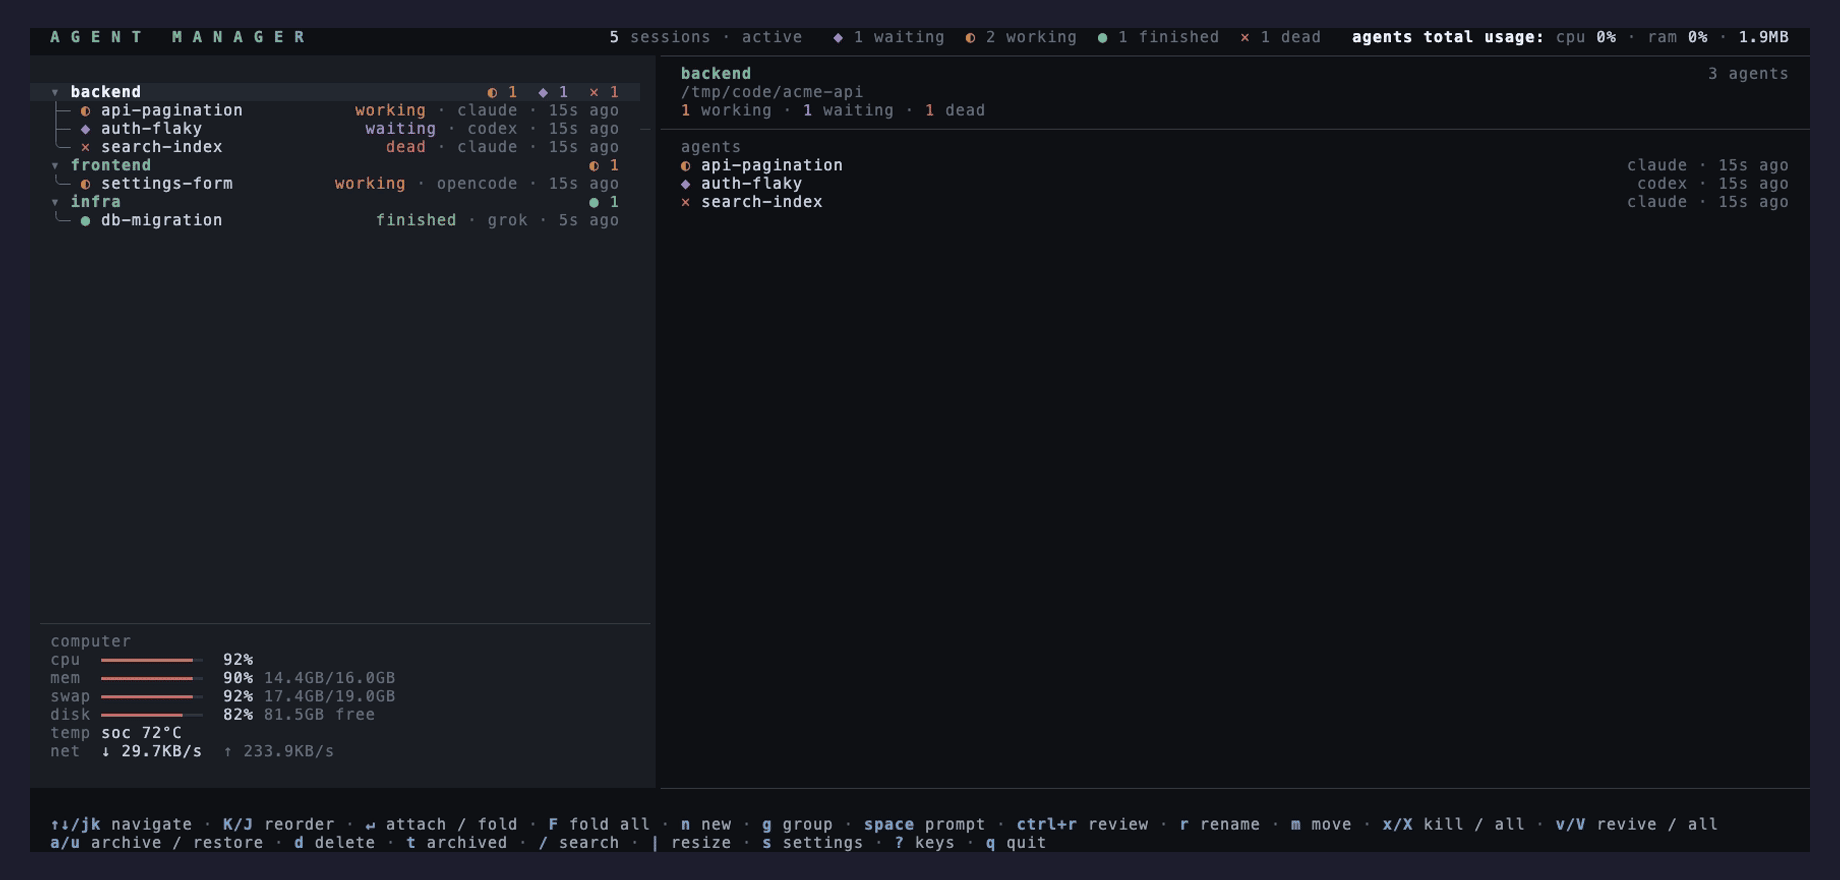The height and width of the screenshot is (880, 1840).
Task: Click the '? keys' shortcut hint
Action: tap(924, 843)
